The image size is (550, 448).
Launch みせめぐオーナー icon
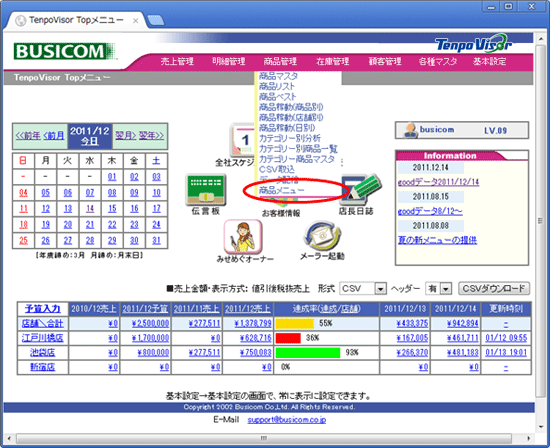[243, 237]
